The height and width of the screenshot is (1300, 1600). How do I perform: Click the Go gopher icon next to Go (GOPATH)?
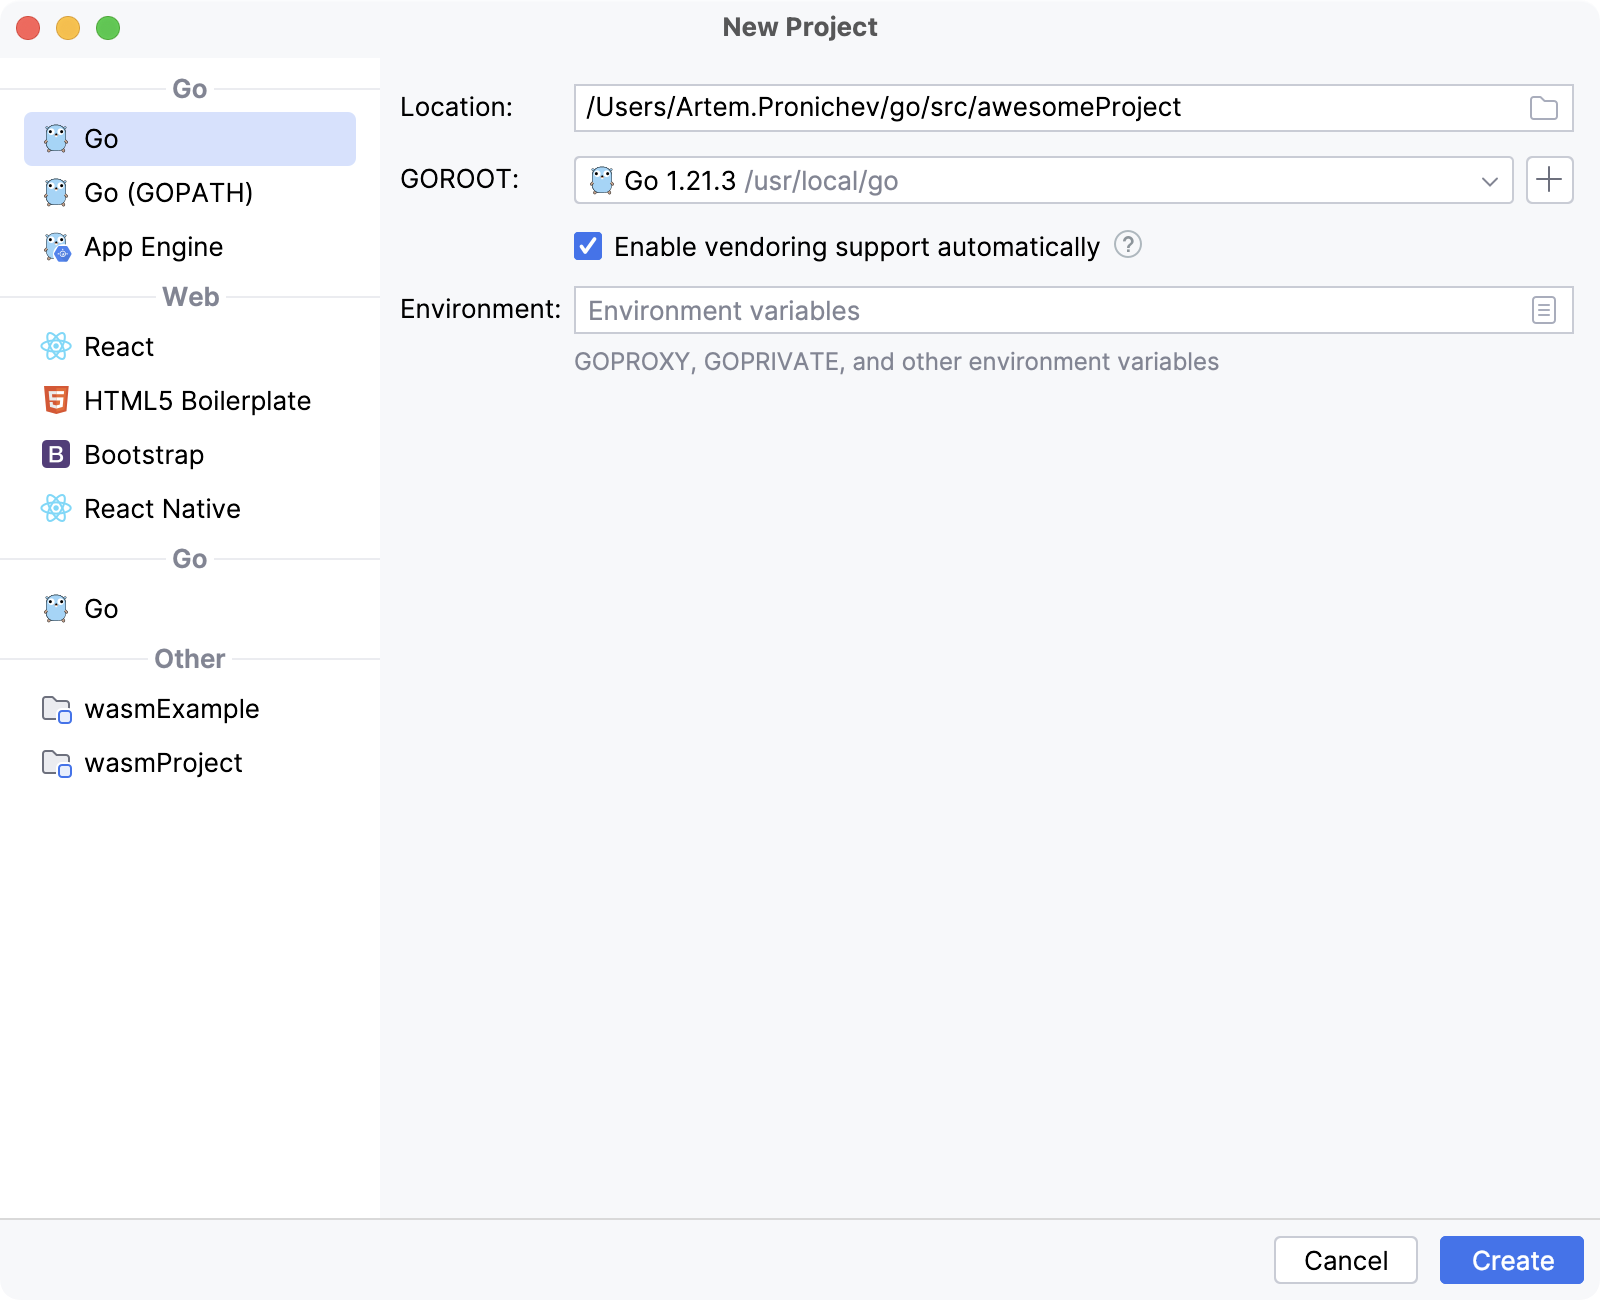(x=57, y=192)
